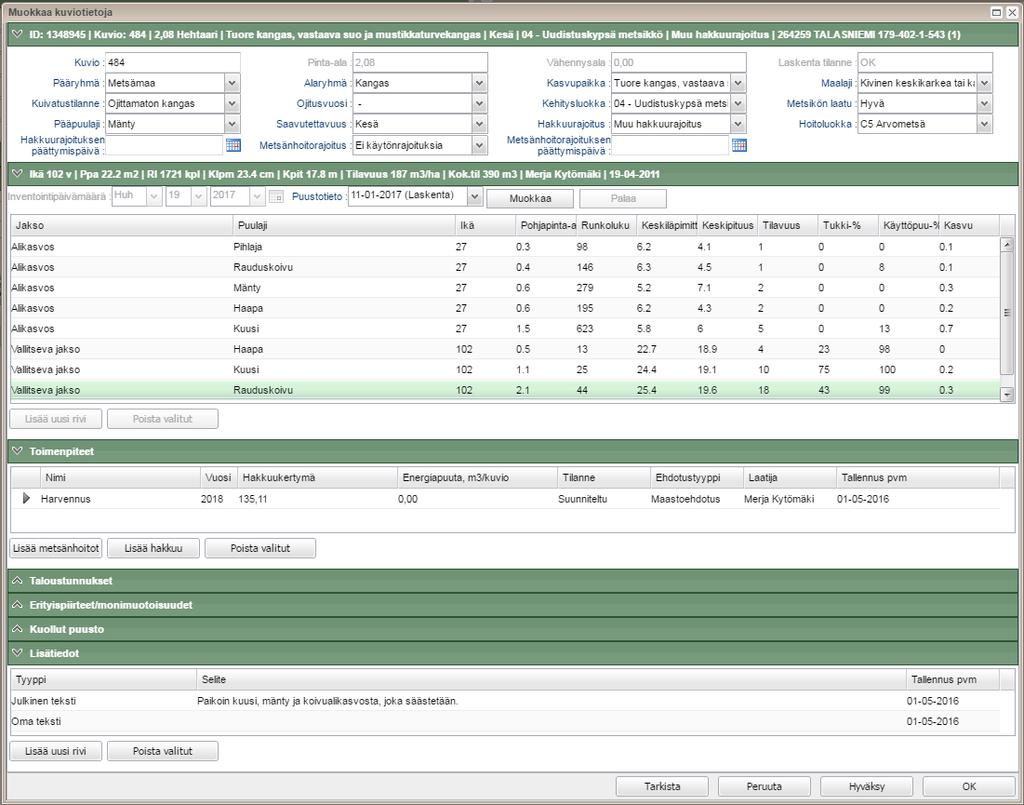1024x805 pixels.
Task: Expand the Taloustunnukset section
Action: coord(18,580)
